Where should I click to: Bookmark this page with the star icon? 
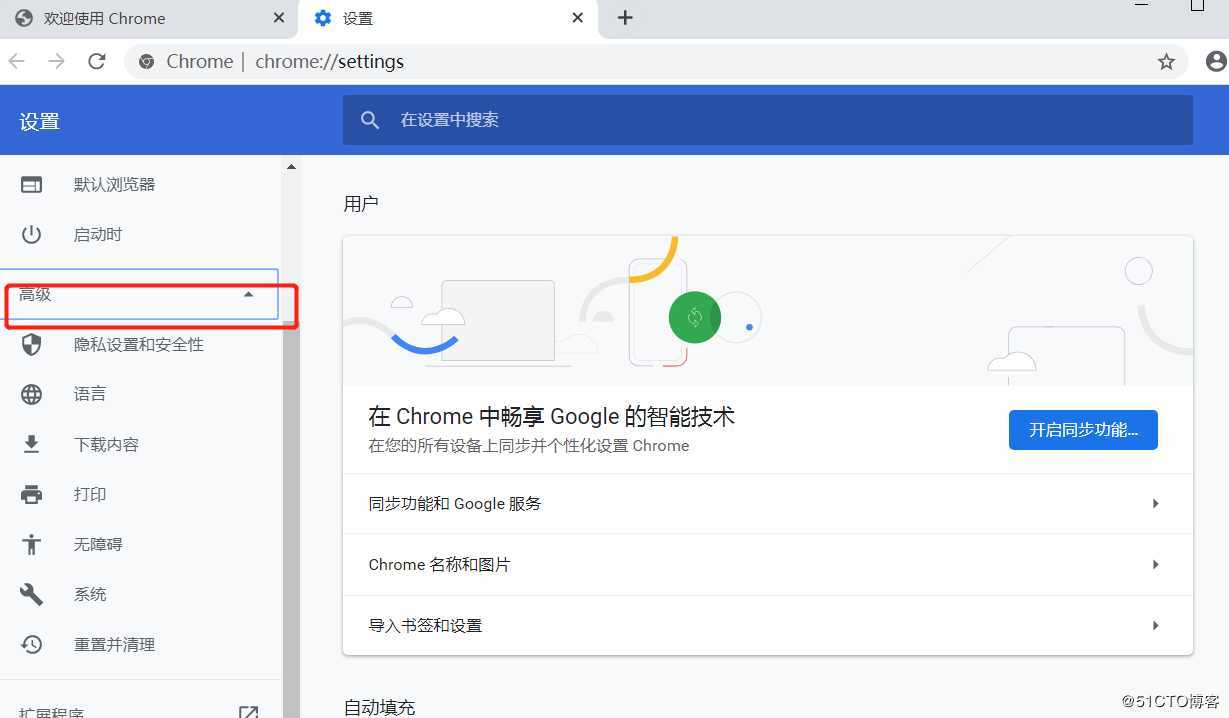pyautogui.click(x=1166, y=62)
